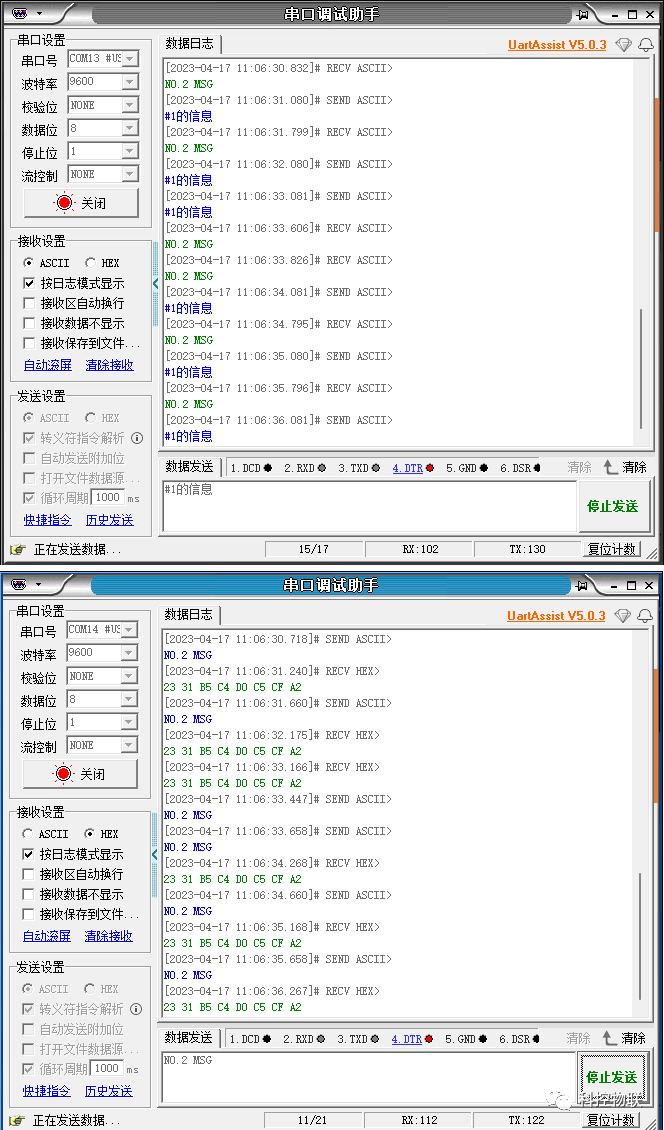
Task: Click 关闭 to close port COM13
Action: pos(81,203)
